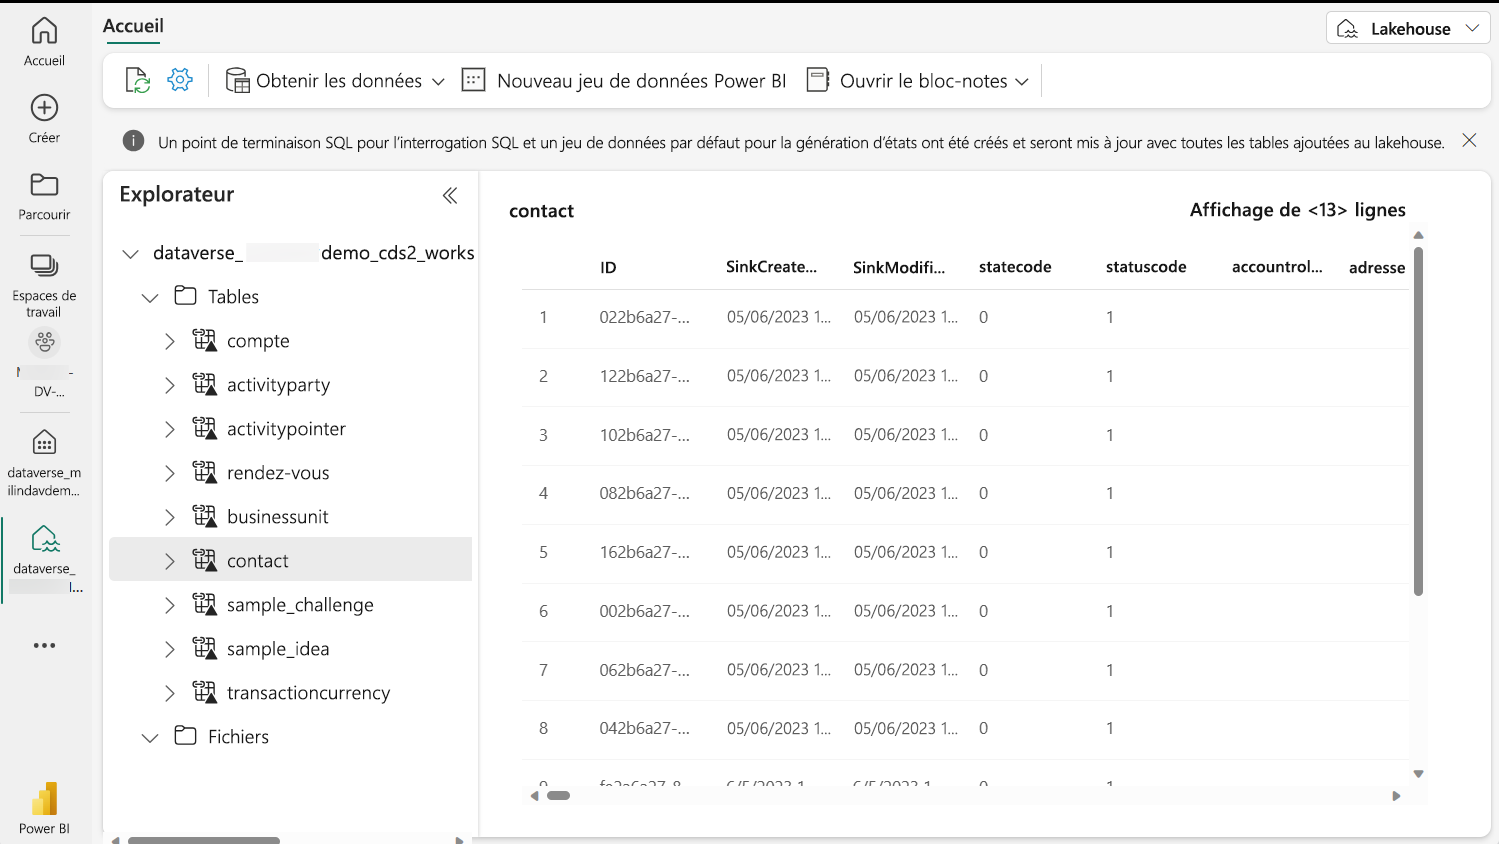The width and height of the screenshot is (1499, 844).
Task: Click ID cell 002b6a27-...
Action: [x=644, y=611]
